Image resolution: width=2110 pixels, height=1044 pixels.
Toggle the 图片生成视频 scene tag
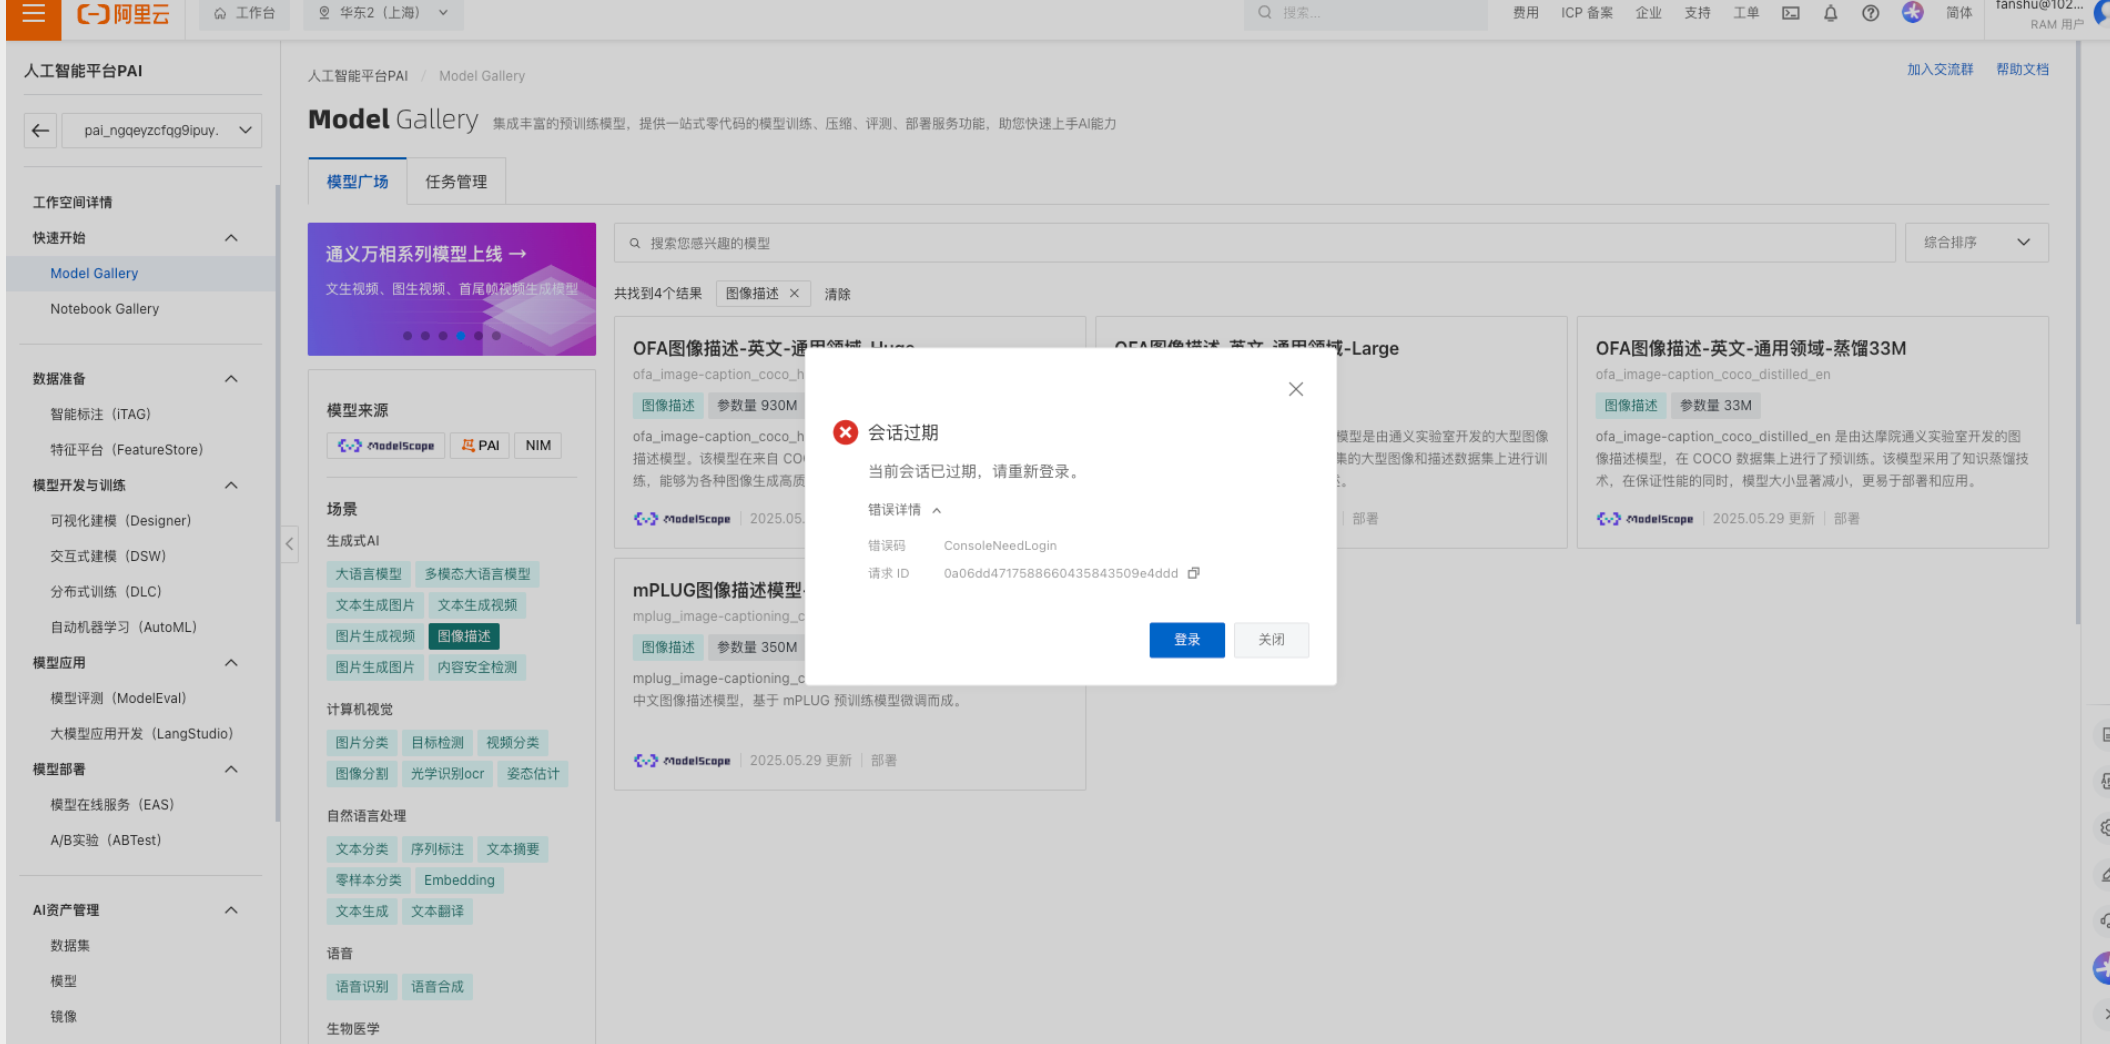(375, 636)
